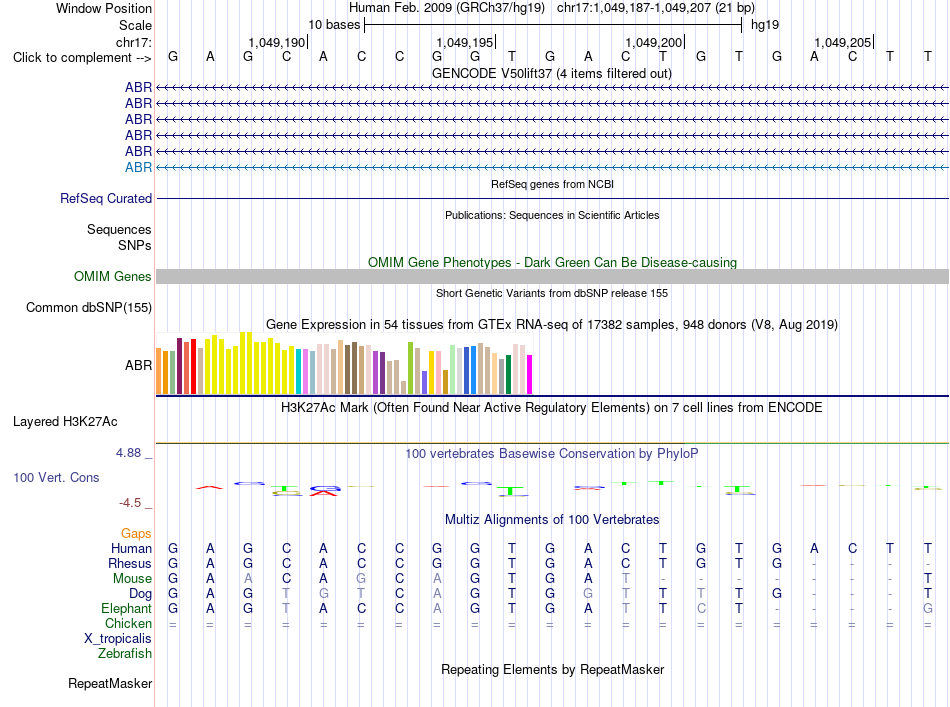
Task: Open the GENCODE V50lift37 track title
Action: click(552, 73)
